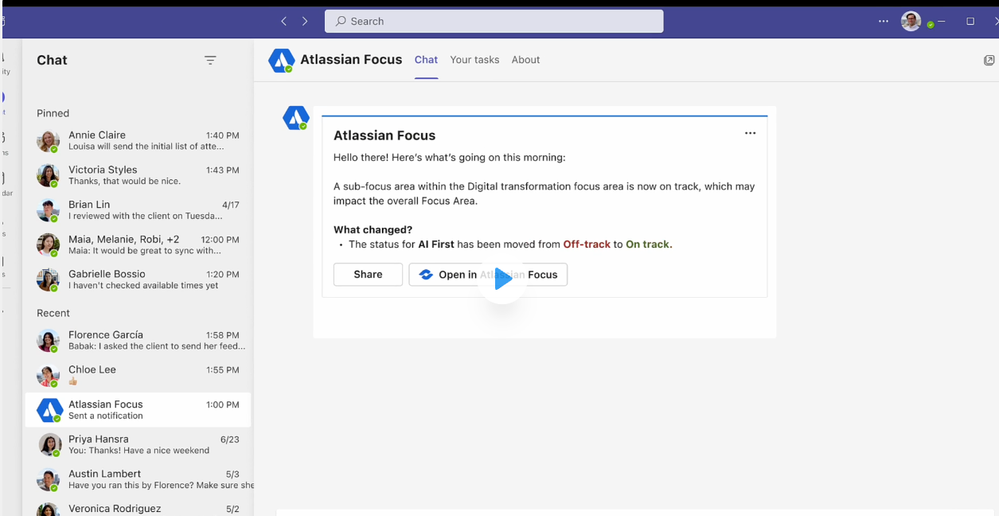The image size is (999, 516).
Task: Click the Recent section label
Action: click(x=54, y=313)
